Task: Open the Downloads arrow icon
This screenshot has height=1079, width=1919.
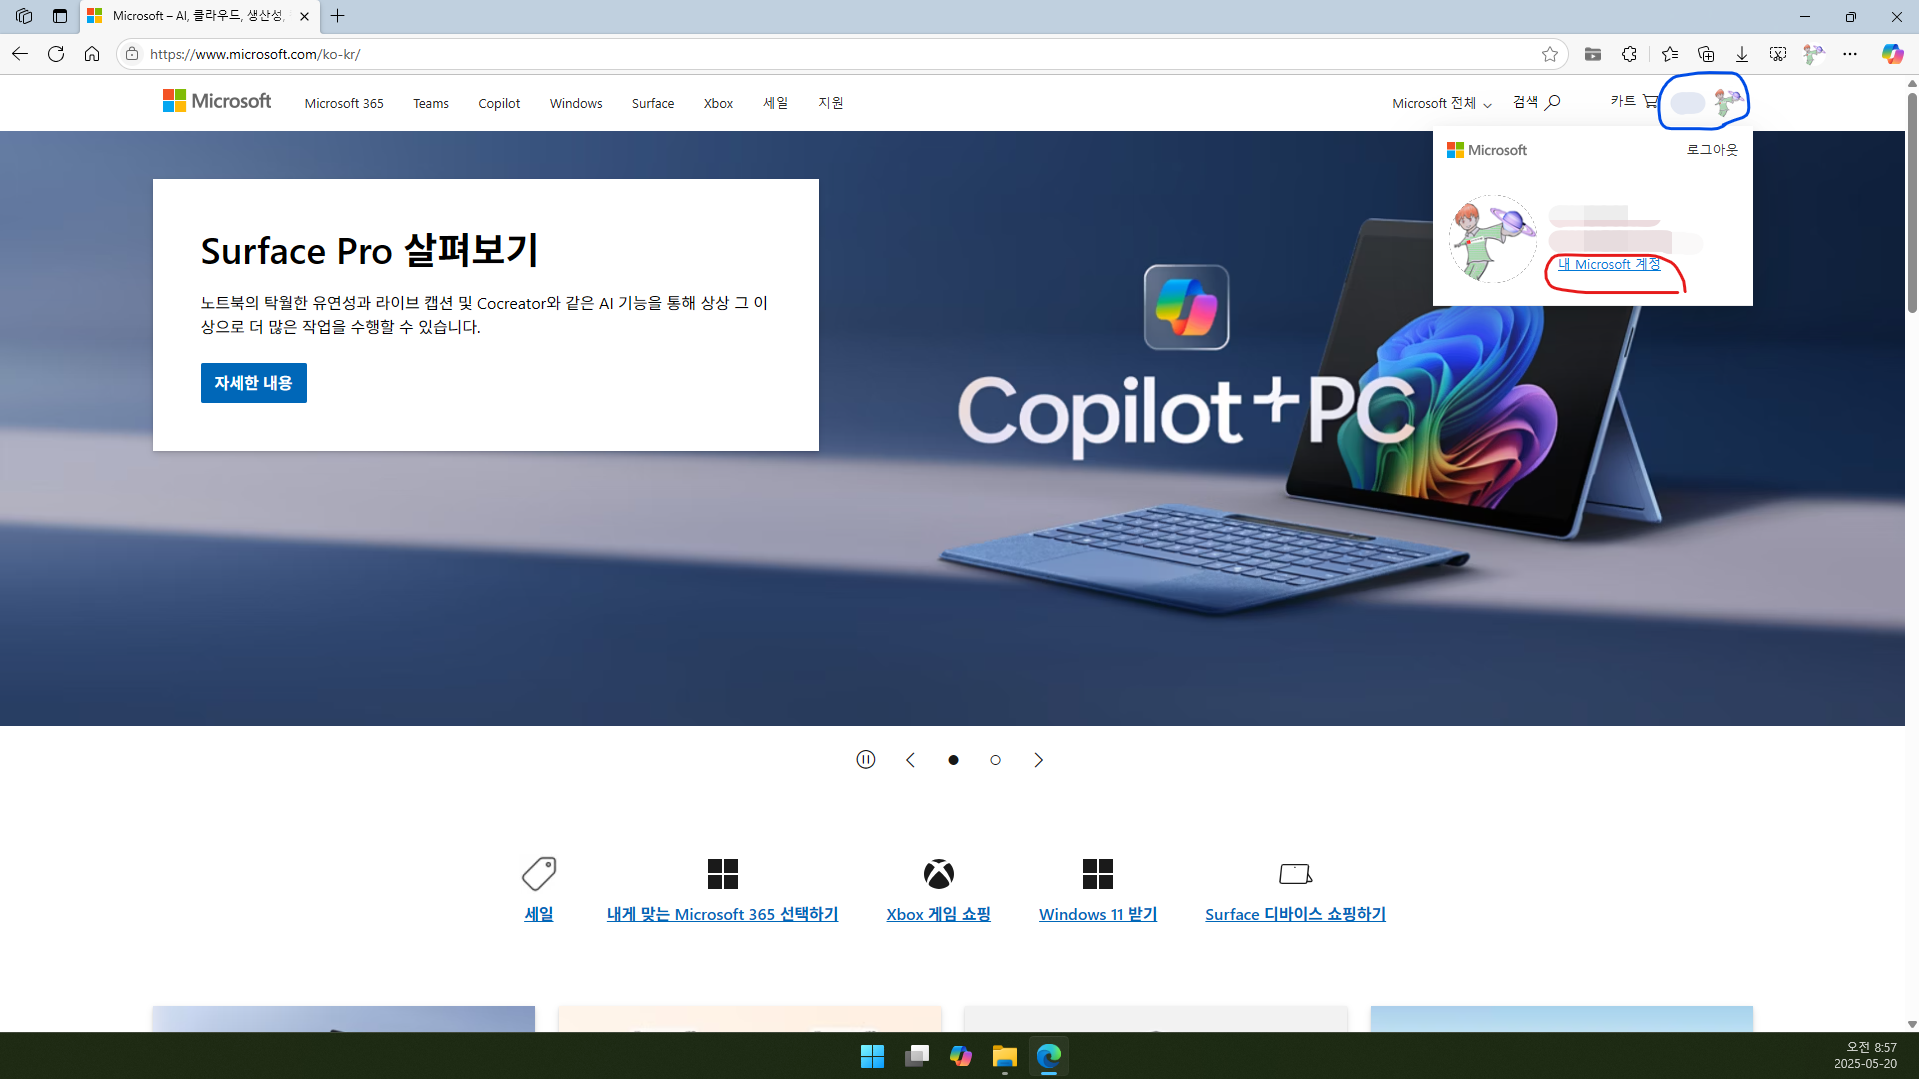Action: click(x=1742, y=54)
